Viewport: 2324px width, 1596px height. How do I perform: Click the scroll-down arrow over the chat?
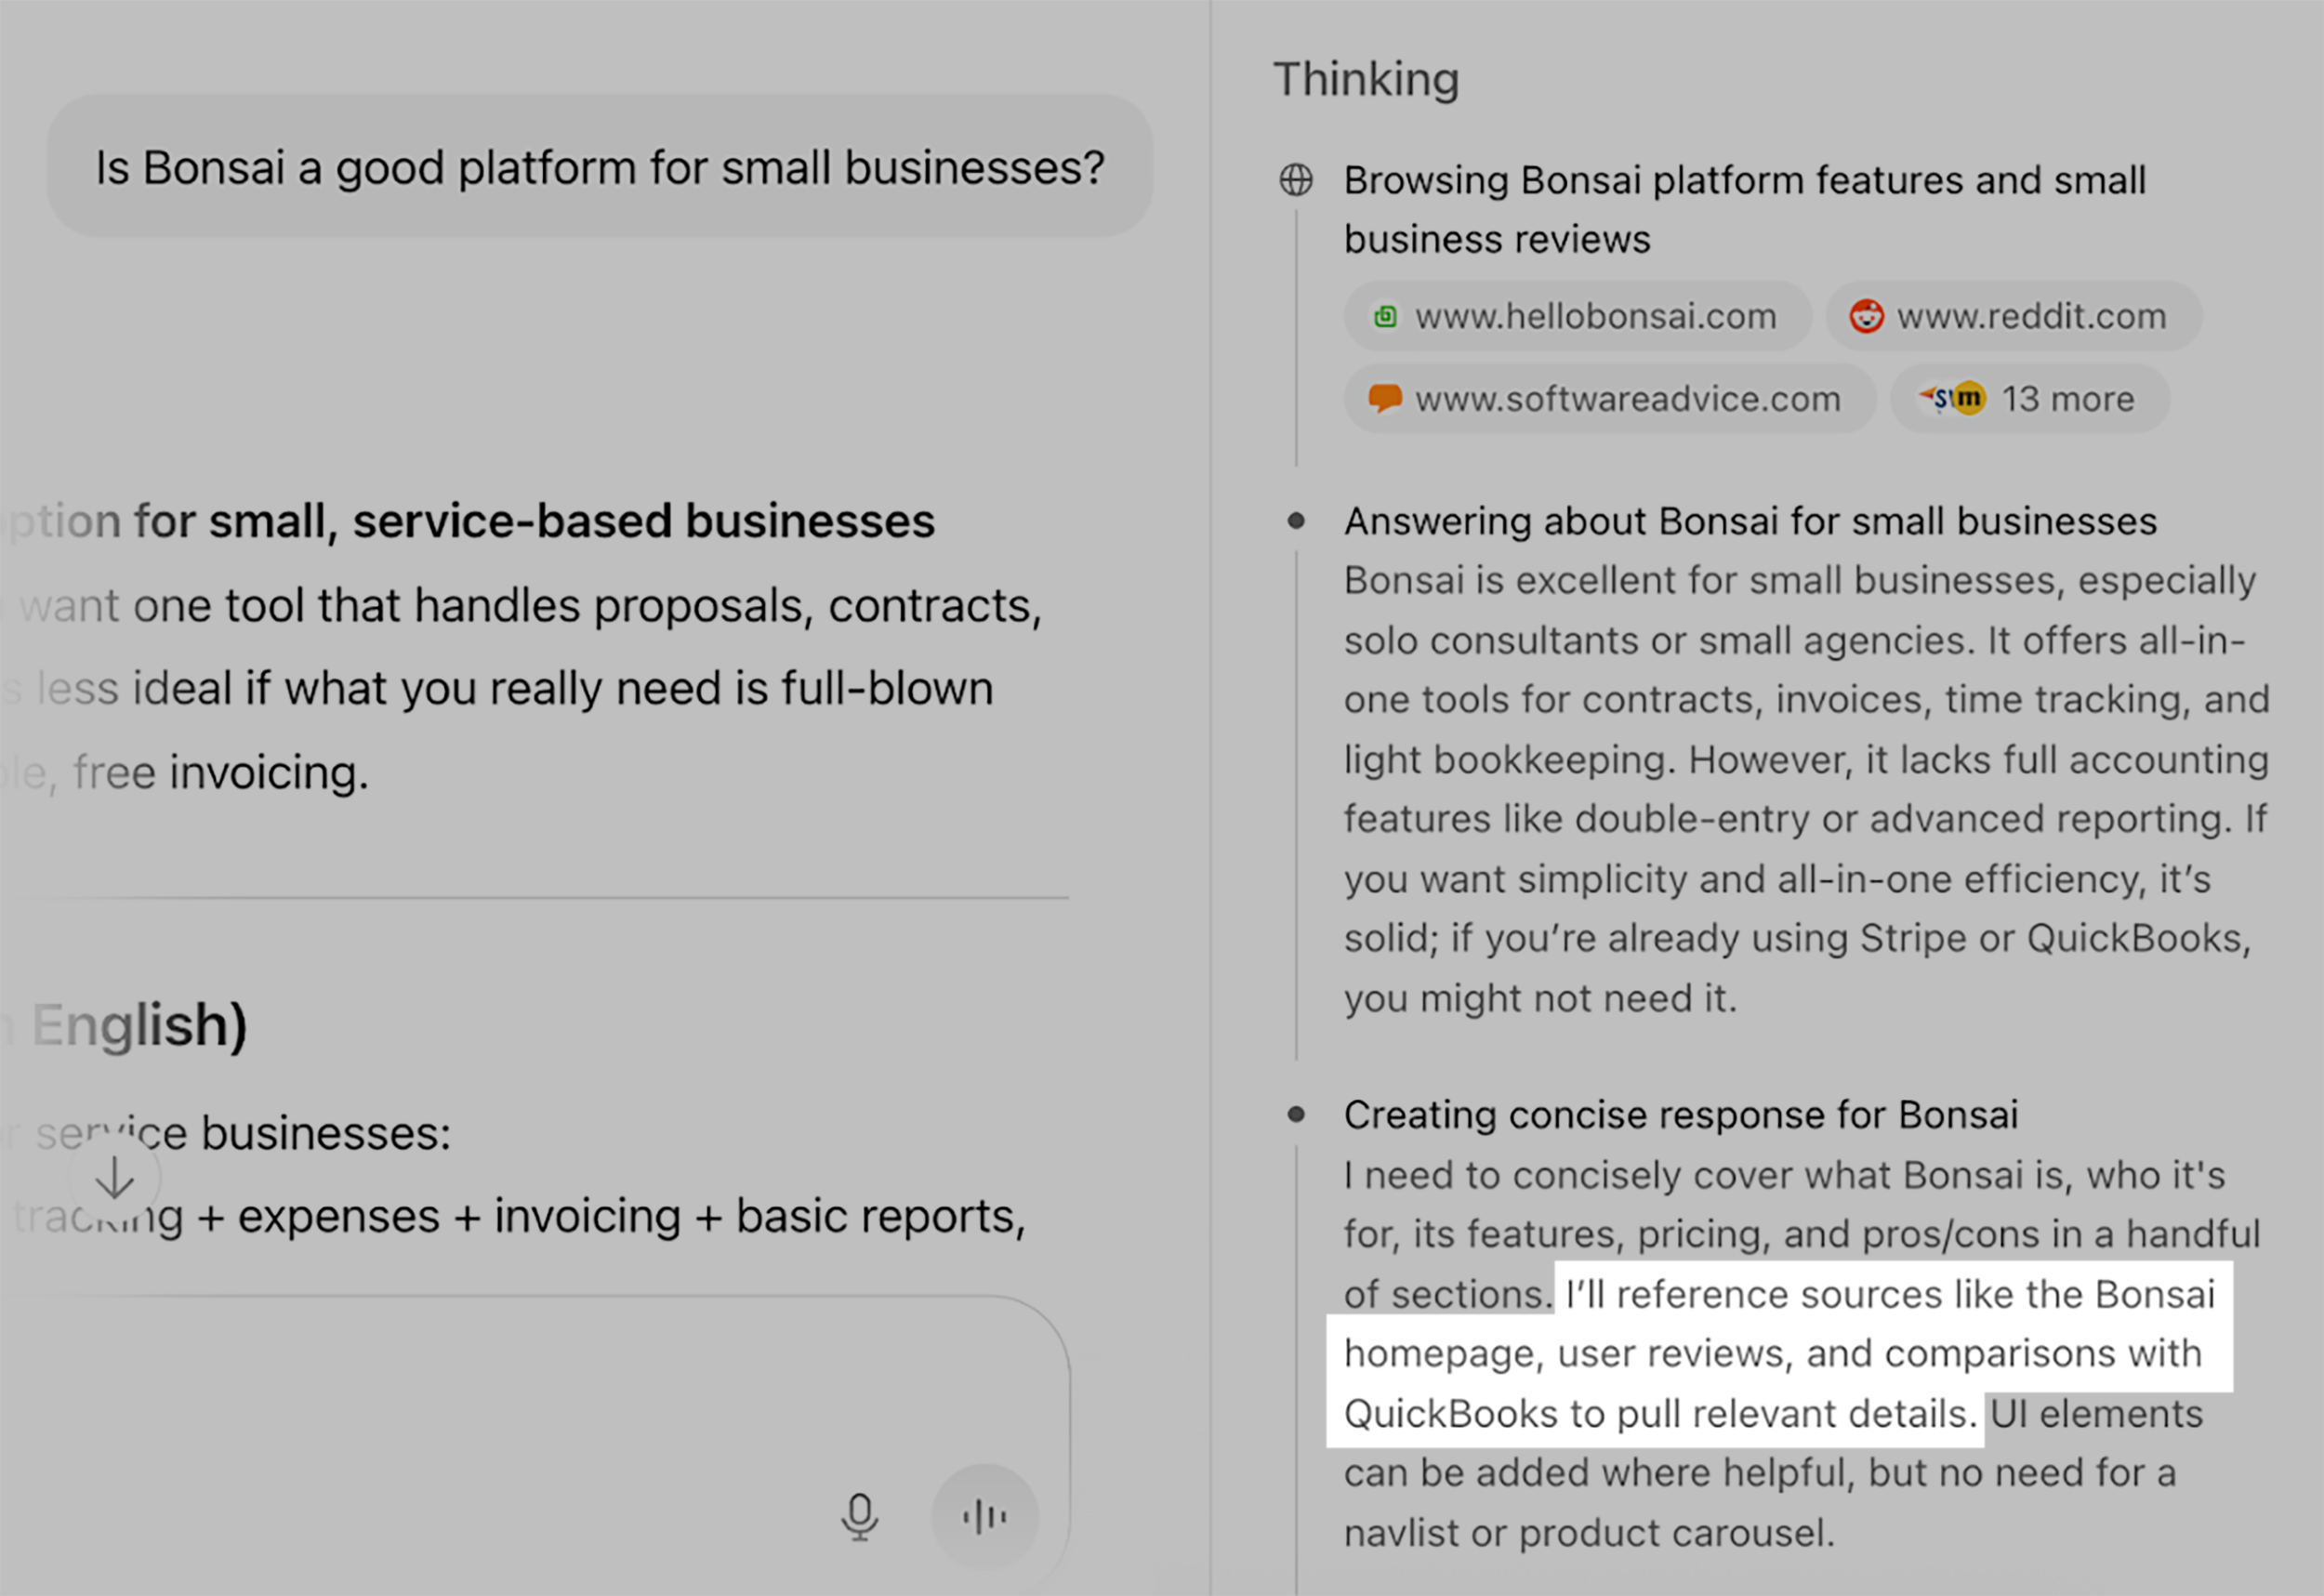(x=113, y=1176)
